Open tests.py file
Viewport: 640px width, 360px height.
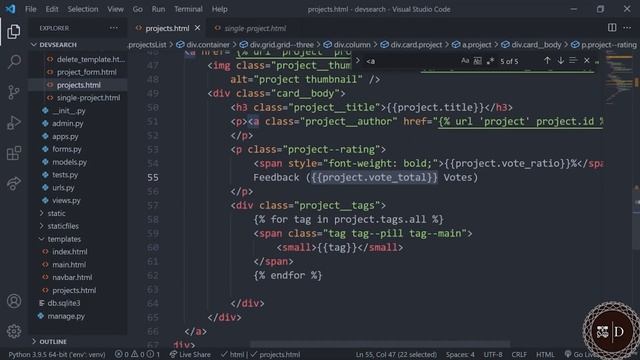coord(65,175)
